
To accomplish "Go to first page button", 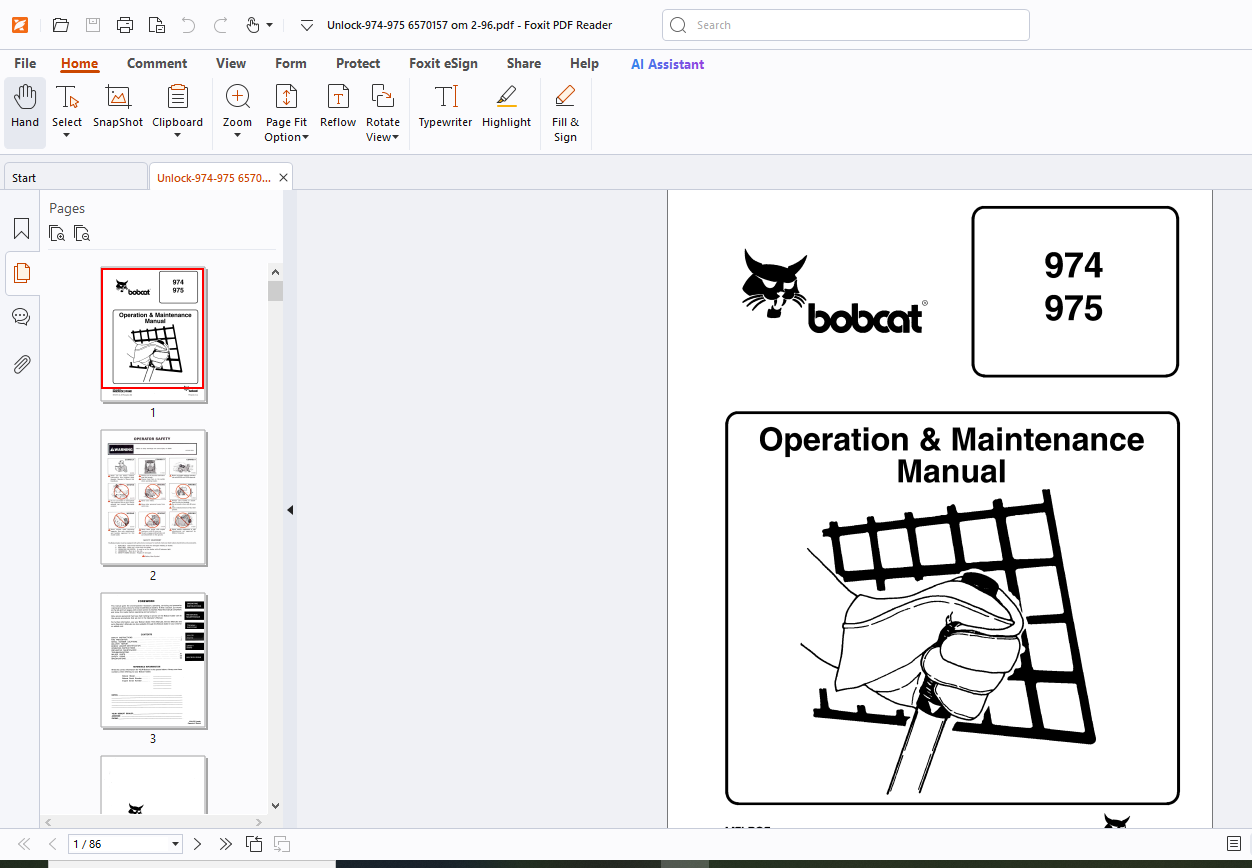I will [24, 844].
